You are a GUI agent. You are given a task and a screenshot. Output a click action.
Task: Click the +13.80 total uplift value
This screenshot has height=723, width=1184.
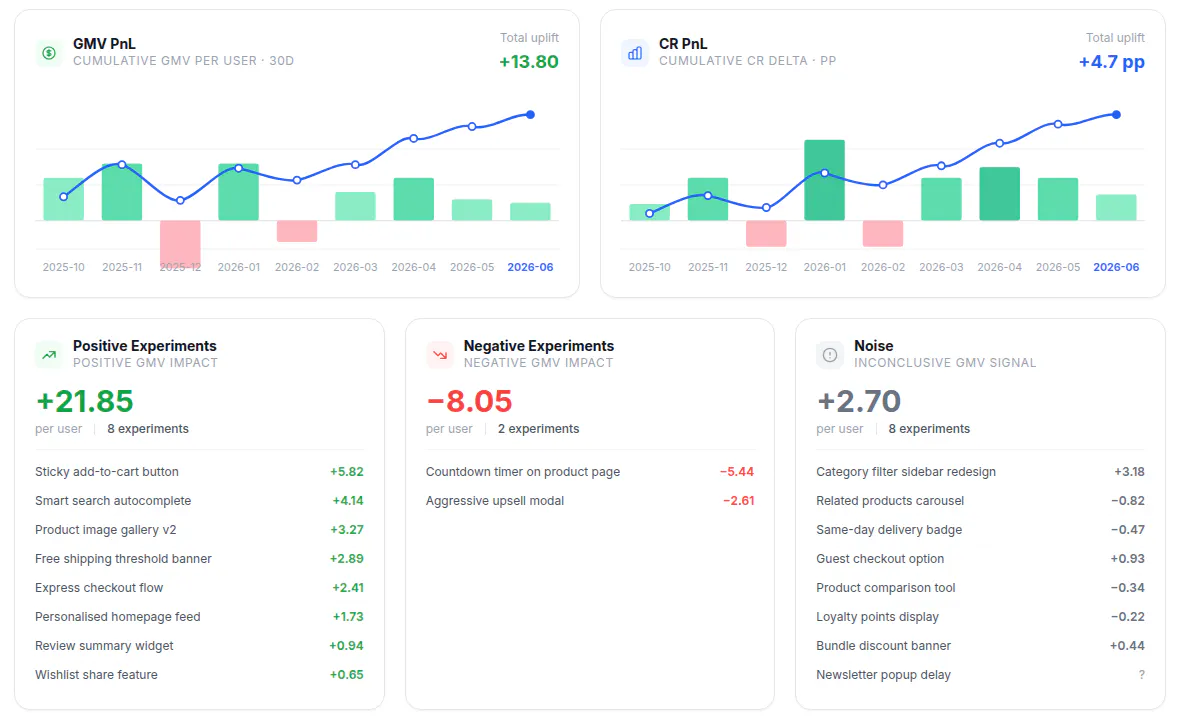529,62
